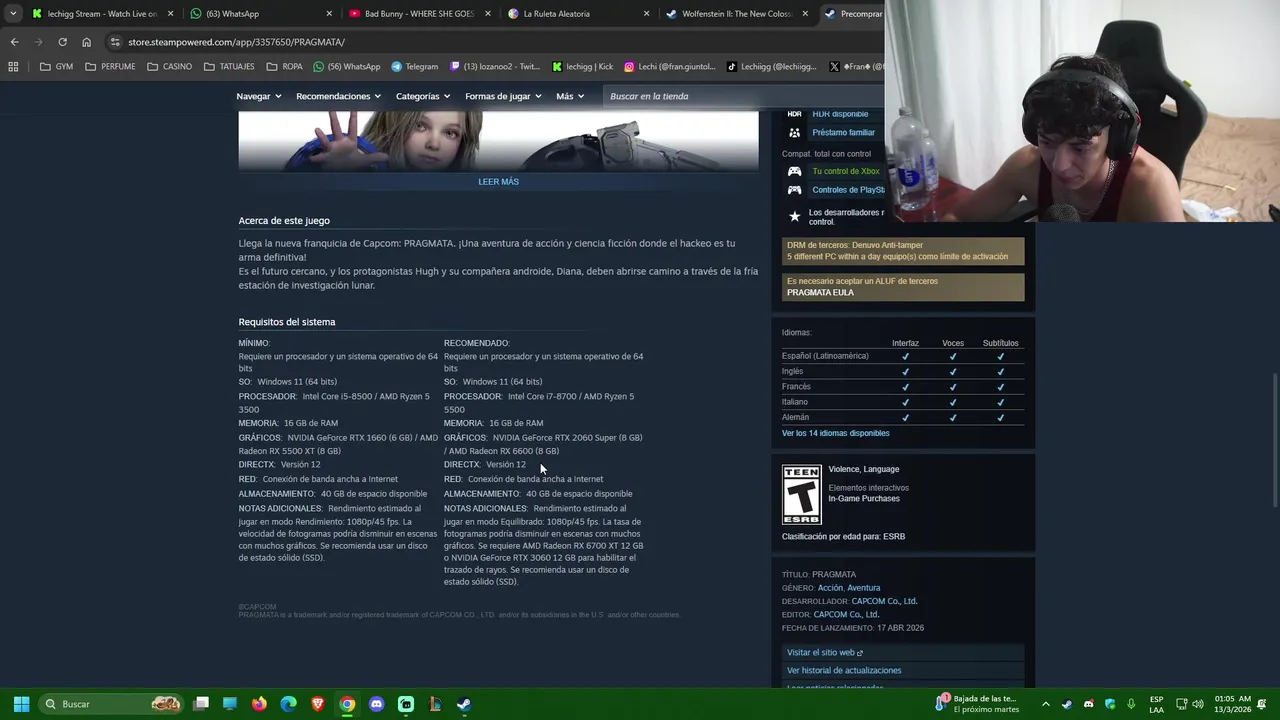Open the Windows Start menu
The width and height of the screenshot is (1280, 720).
point(21,704)
